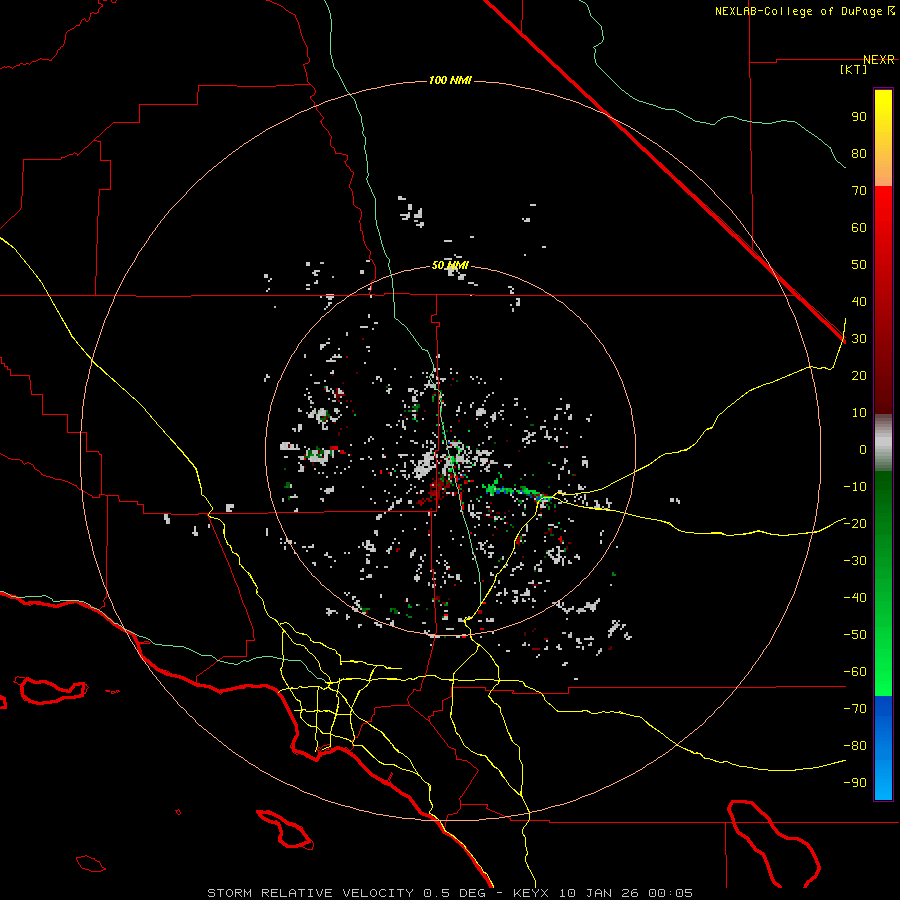Click the 30 value on velocity scale

pyautogui.click(x=859, y=339)
